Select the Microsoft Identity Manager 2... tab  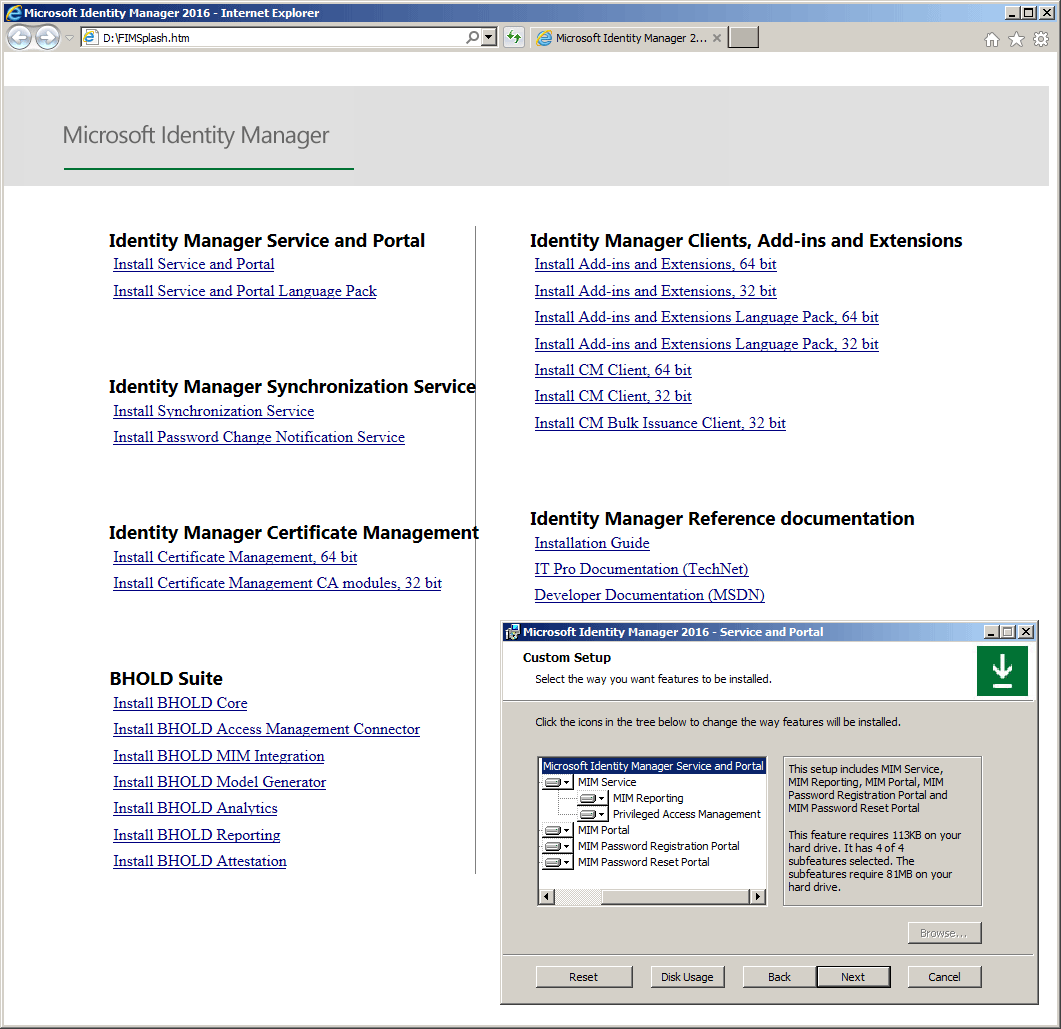point(629,38)
